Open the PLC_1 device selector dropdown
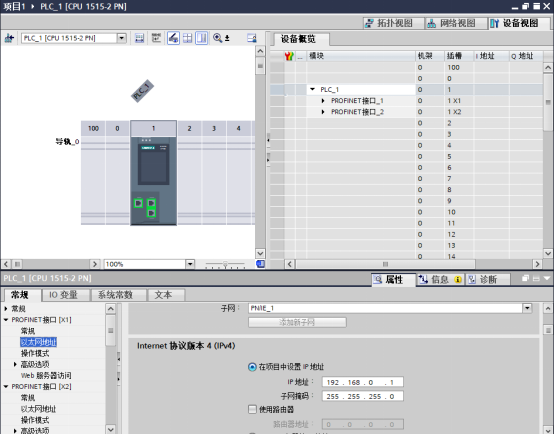554x435 pixels. tap(122, 38)
